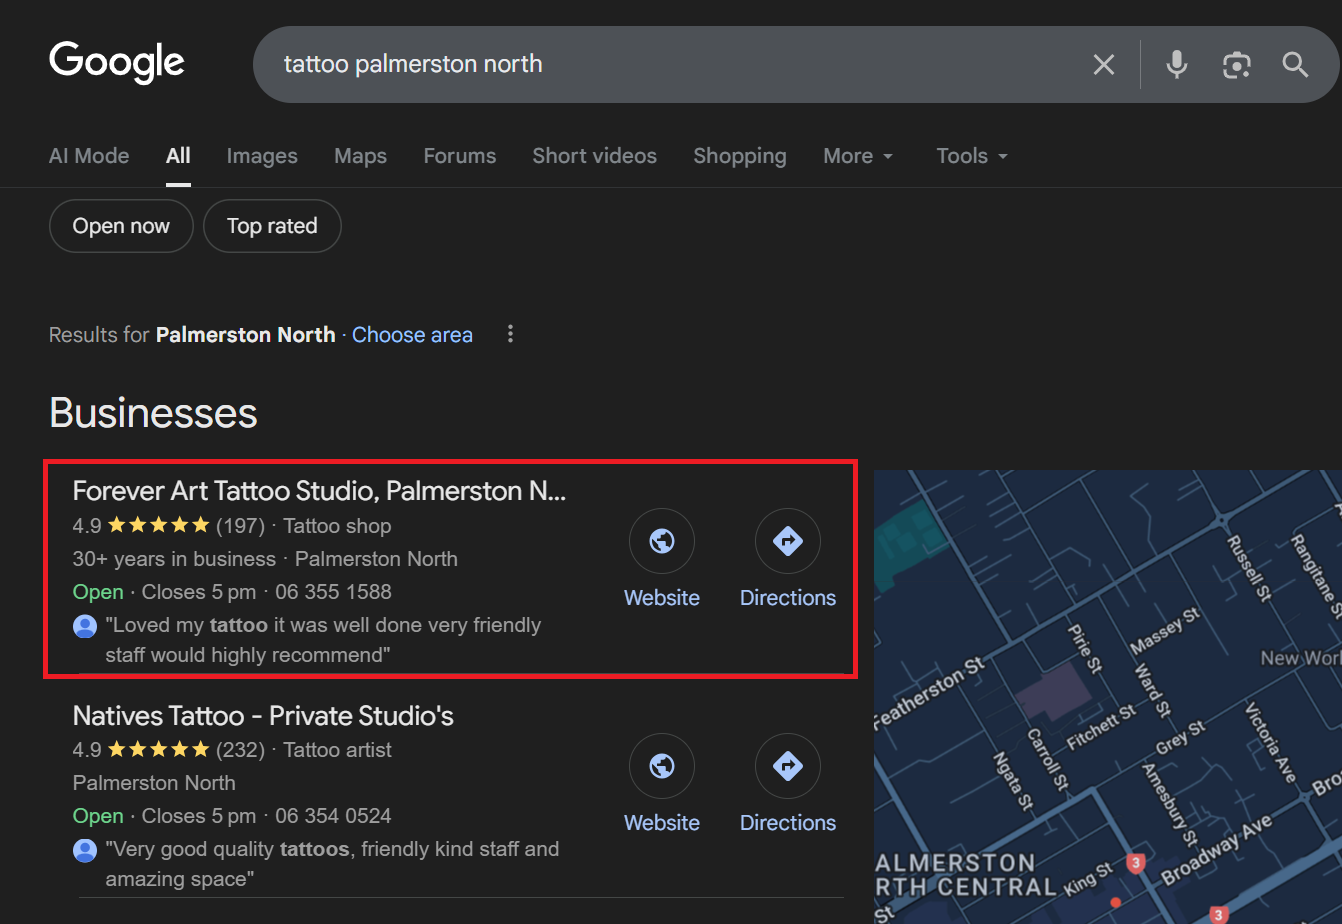Click the Google logo
Viewport: 1342px width, 924px height.
[x=117, y=62]
